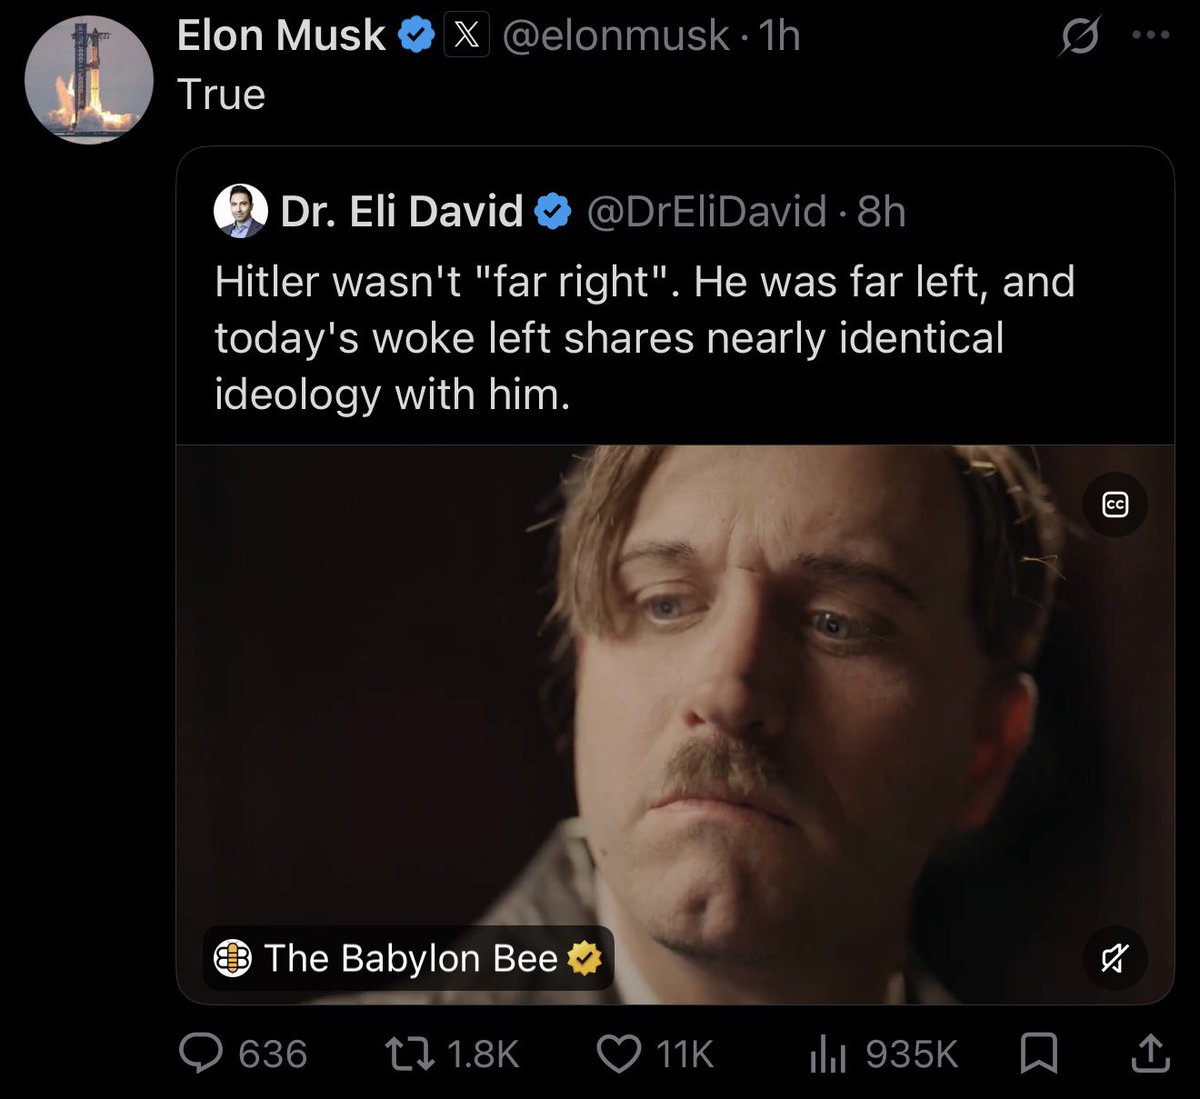This screenshot has height=1099, width=1200.
Task: Open Dr. Eli David's profile avatar
Action: 241,211
